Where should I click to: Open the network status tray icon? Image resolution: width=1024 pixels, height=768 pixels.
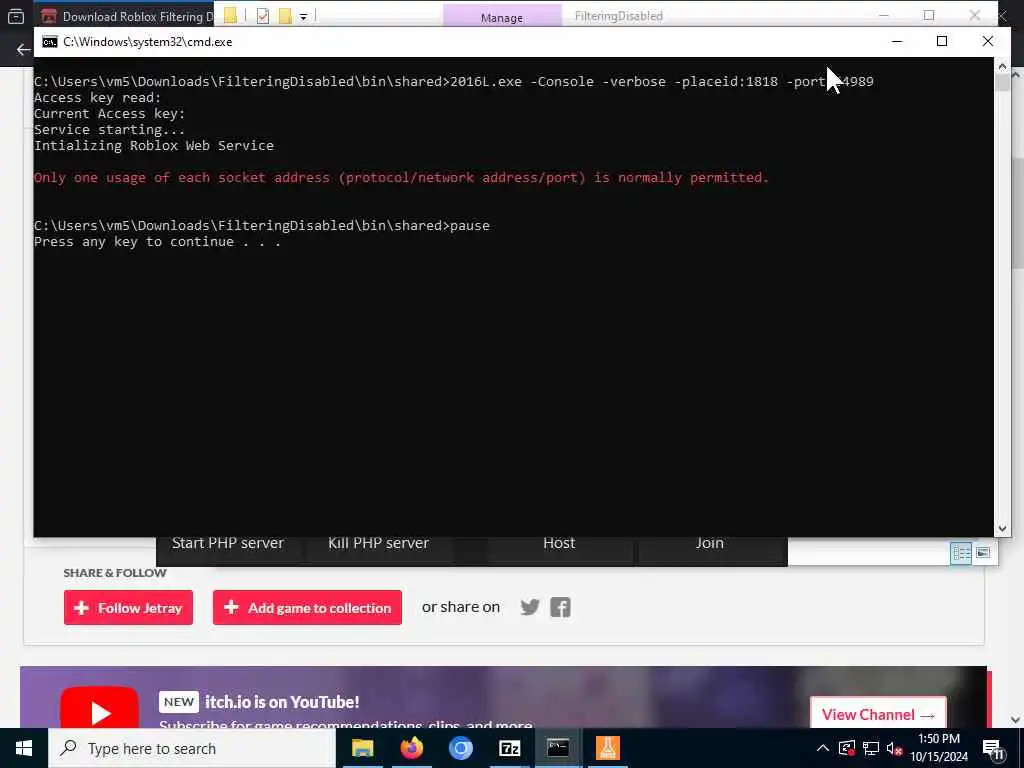[x=871, y=748]
